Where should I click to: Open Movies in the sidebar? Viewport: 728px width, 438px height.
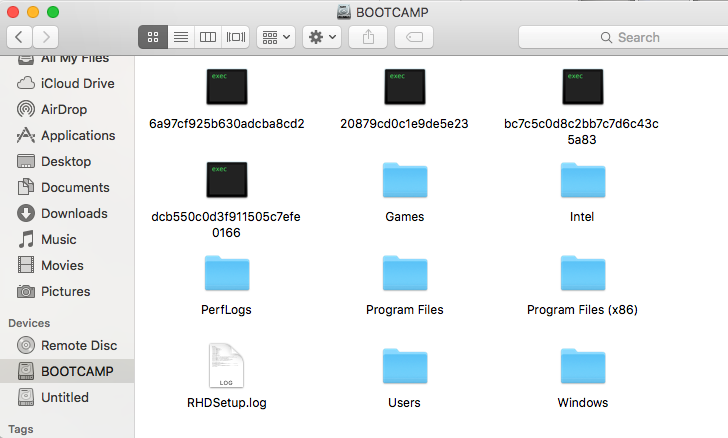[67, 265]
